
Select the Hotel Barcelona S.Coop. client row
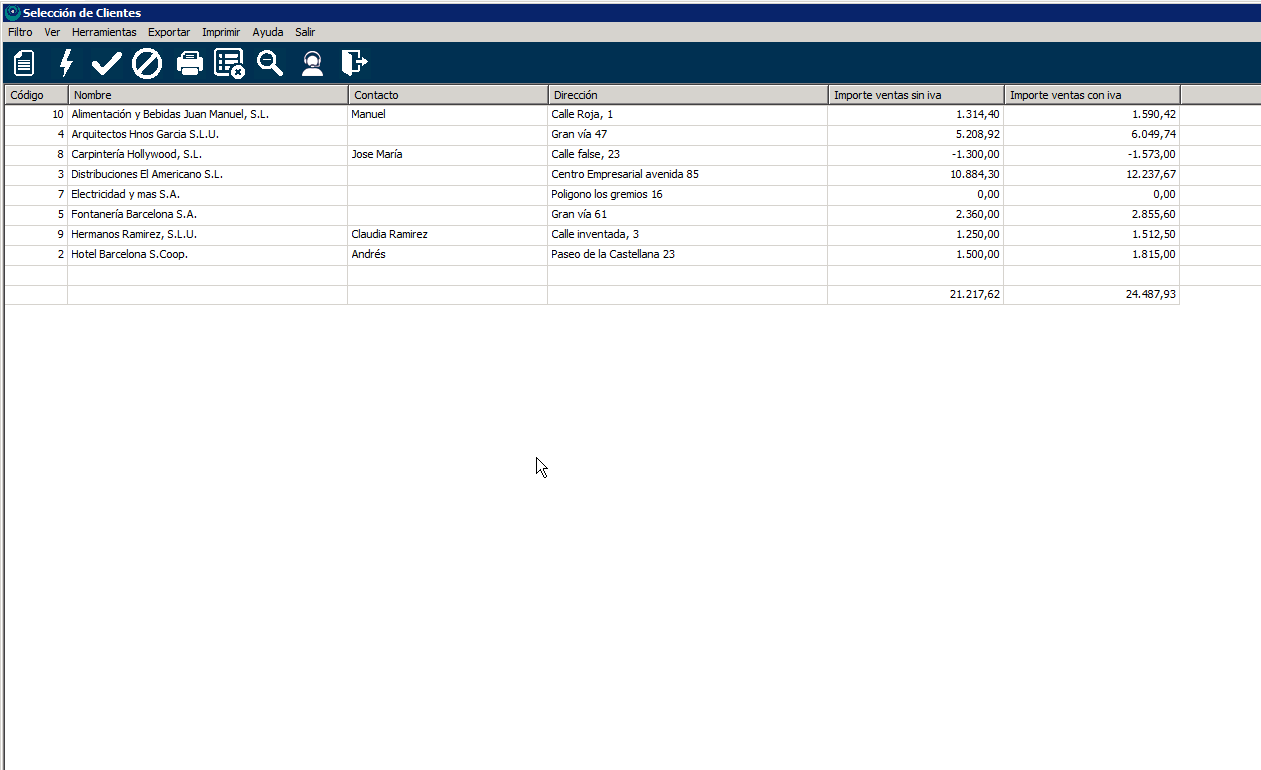click(x=130, y=254)
